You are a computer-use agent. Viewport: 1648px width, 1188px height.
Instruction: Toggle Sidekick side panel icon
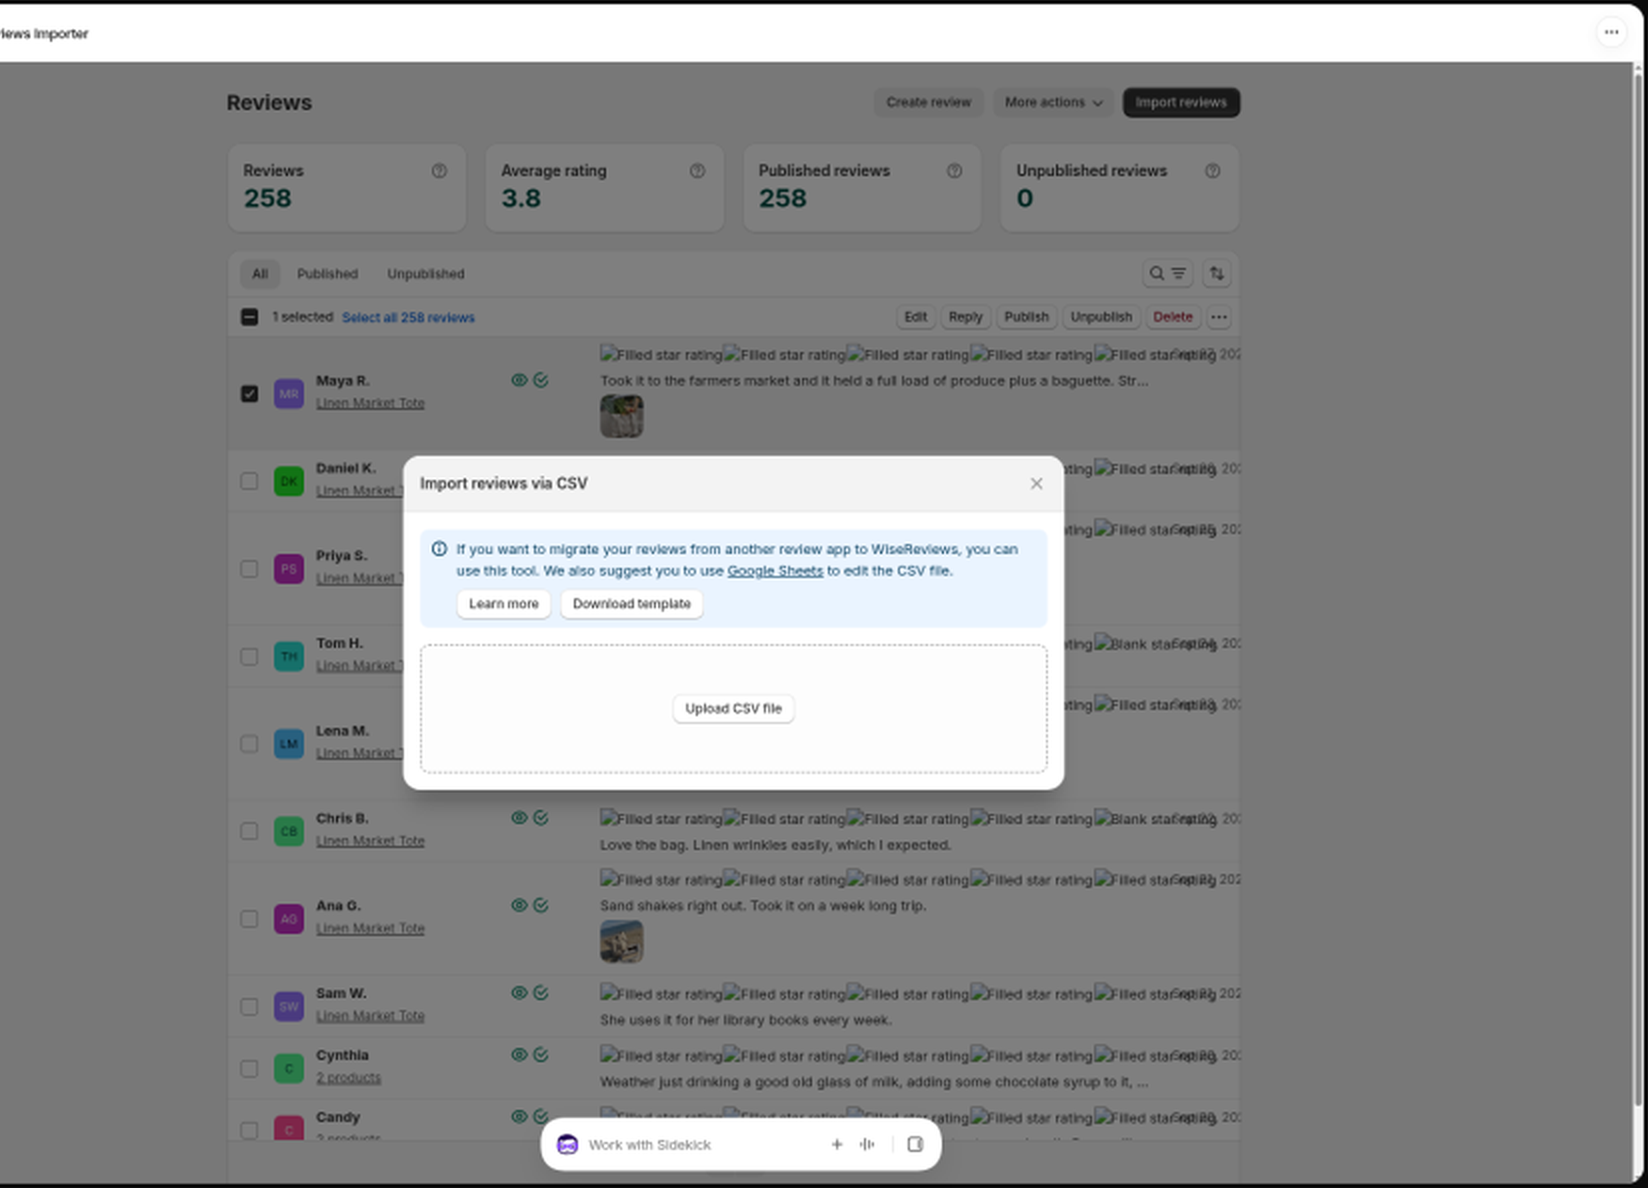coord(915,1144)
